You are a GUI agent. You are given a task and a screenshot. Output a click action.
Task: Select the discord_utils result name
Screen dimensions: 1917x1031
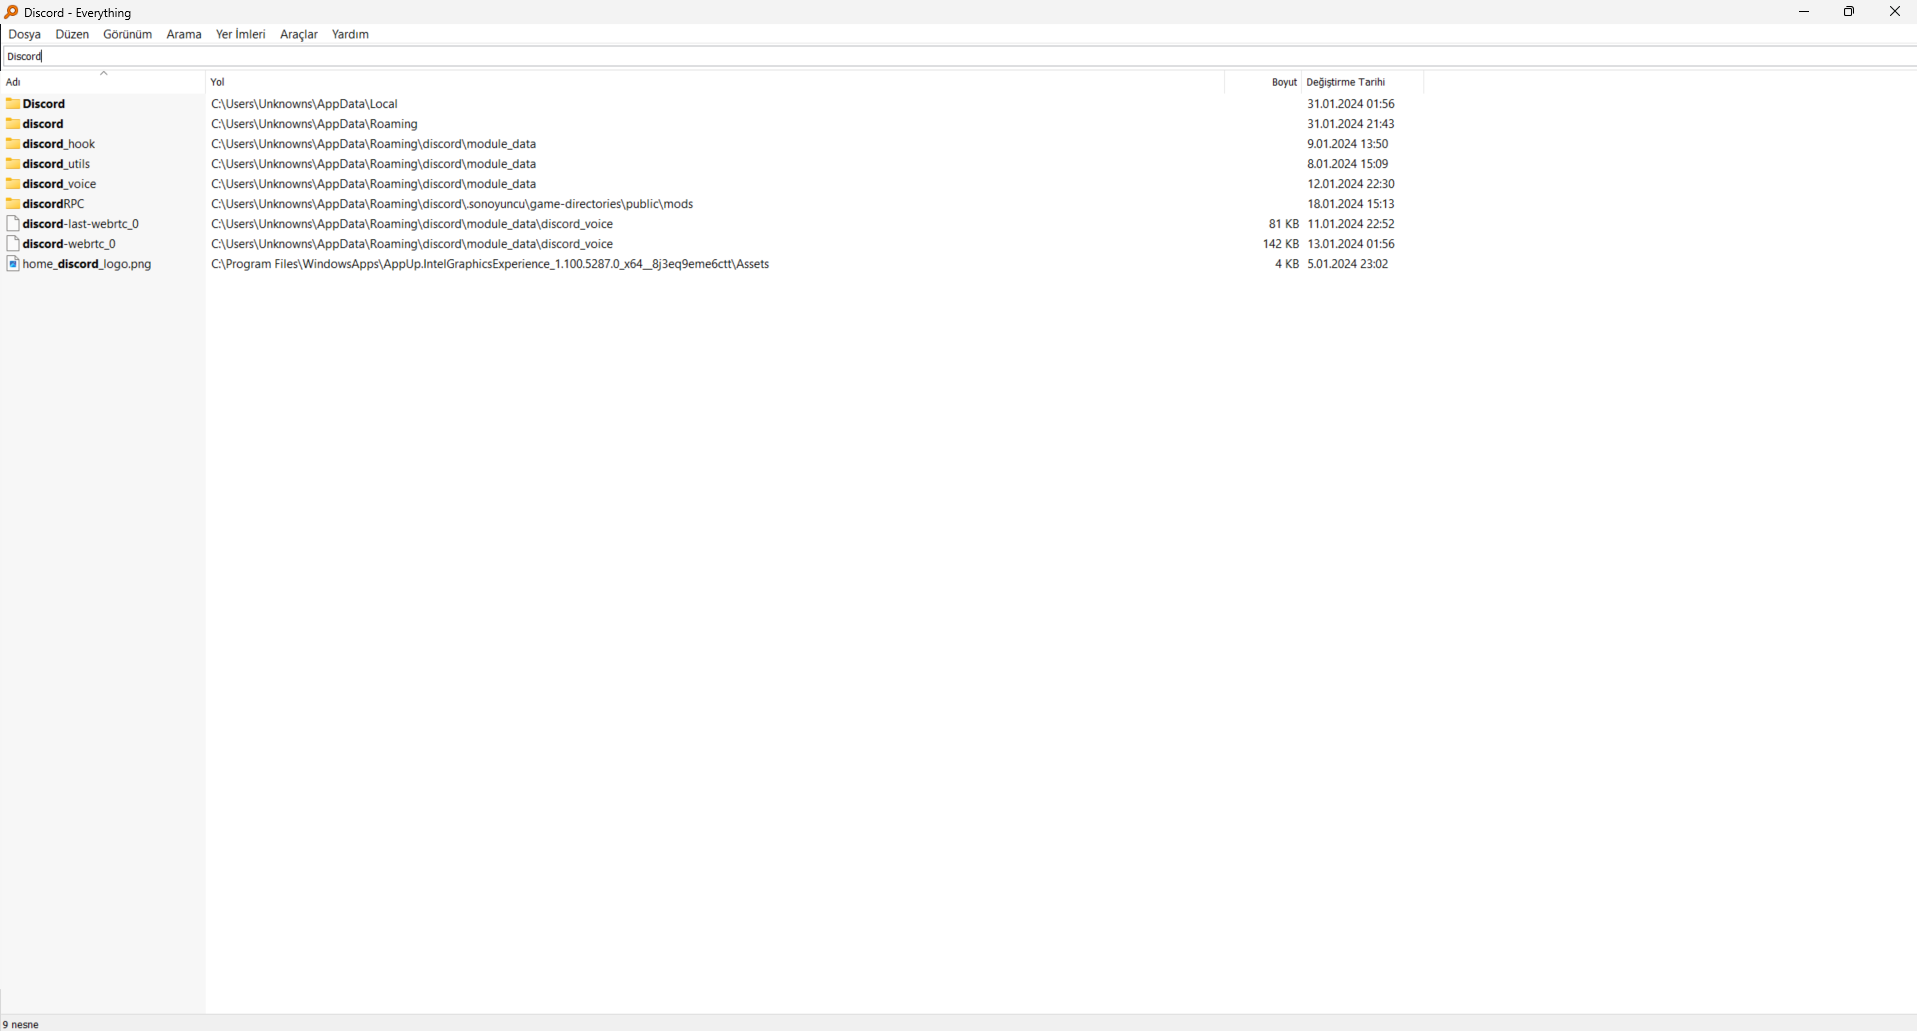coord(56,164)
